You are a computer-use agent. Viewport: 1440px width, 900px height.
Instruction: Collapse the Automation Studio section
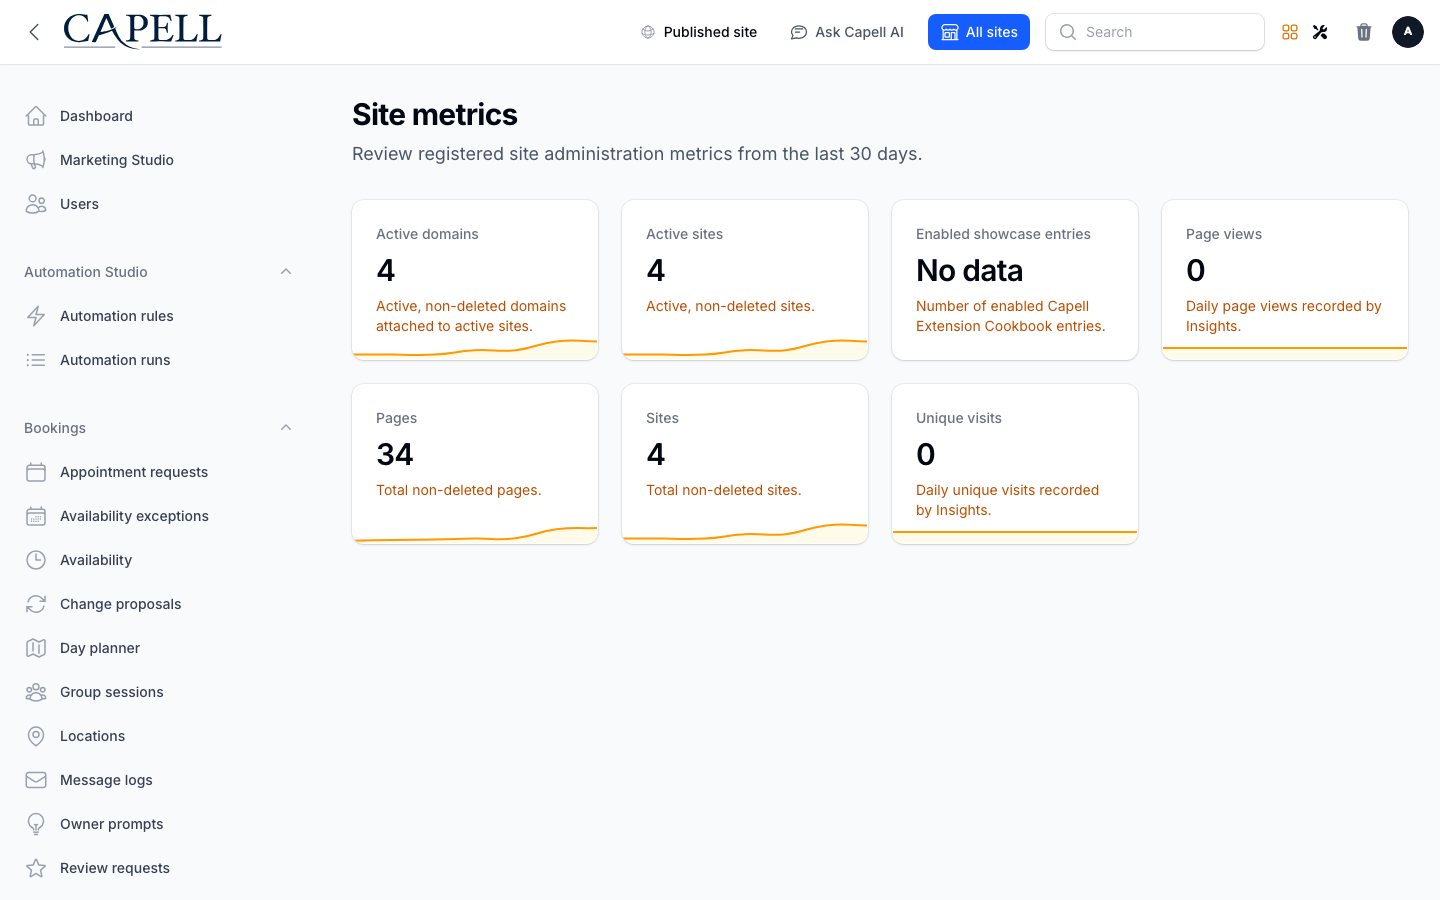click(x=286, y=272)
